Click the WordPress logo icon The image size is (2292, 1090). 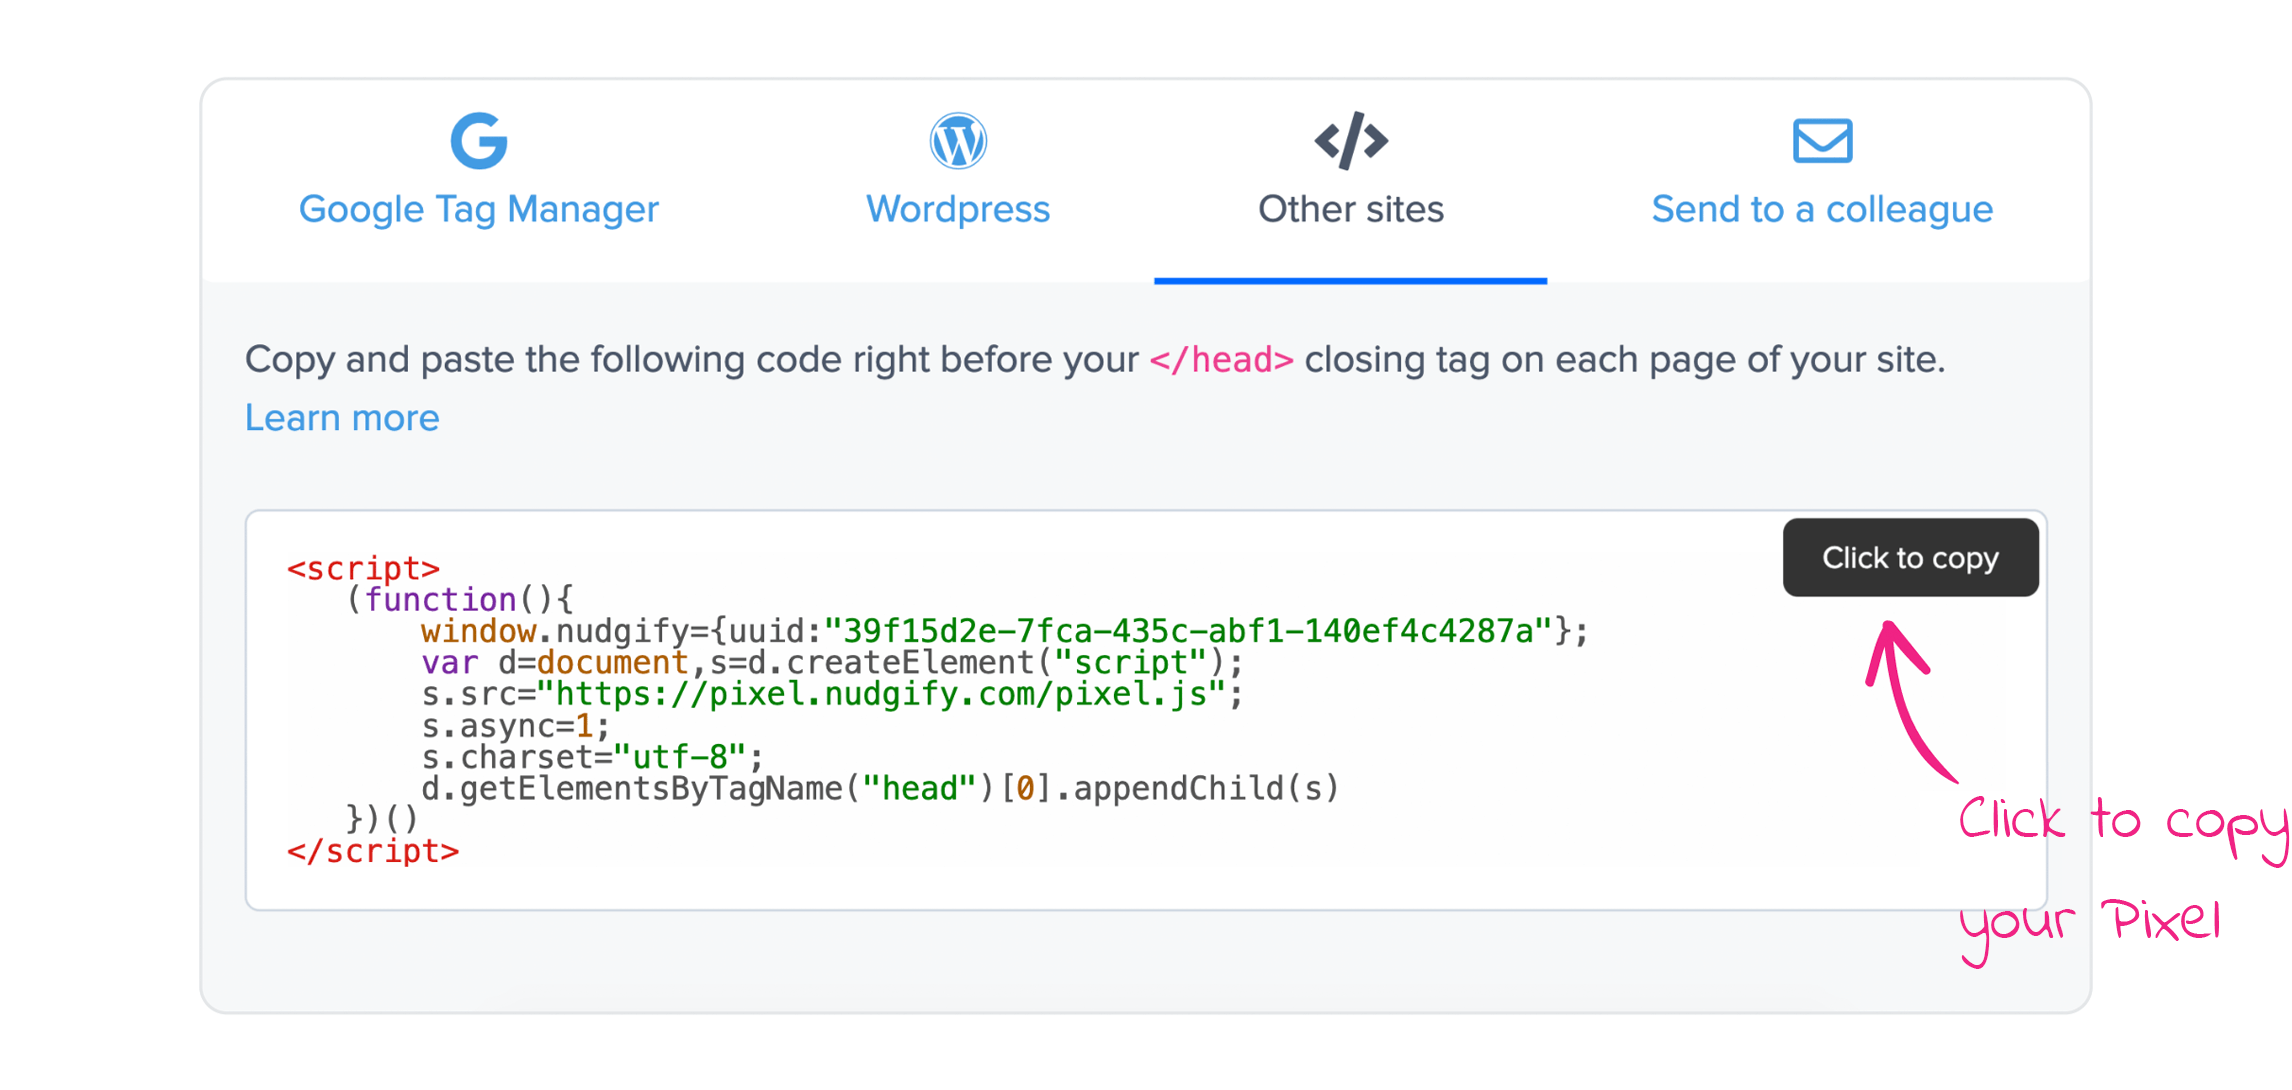[x=958, y=140]
